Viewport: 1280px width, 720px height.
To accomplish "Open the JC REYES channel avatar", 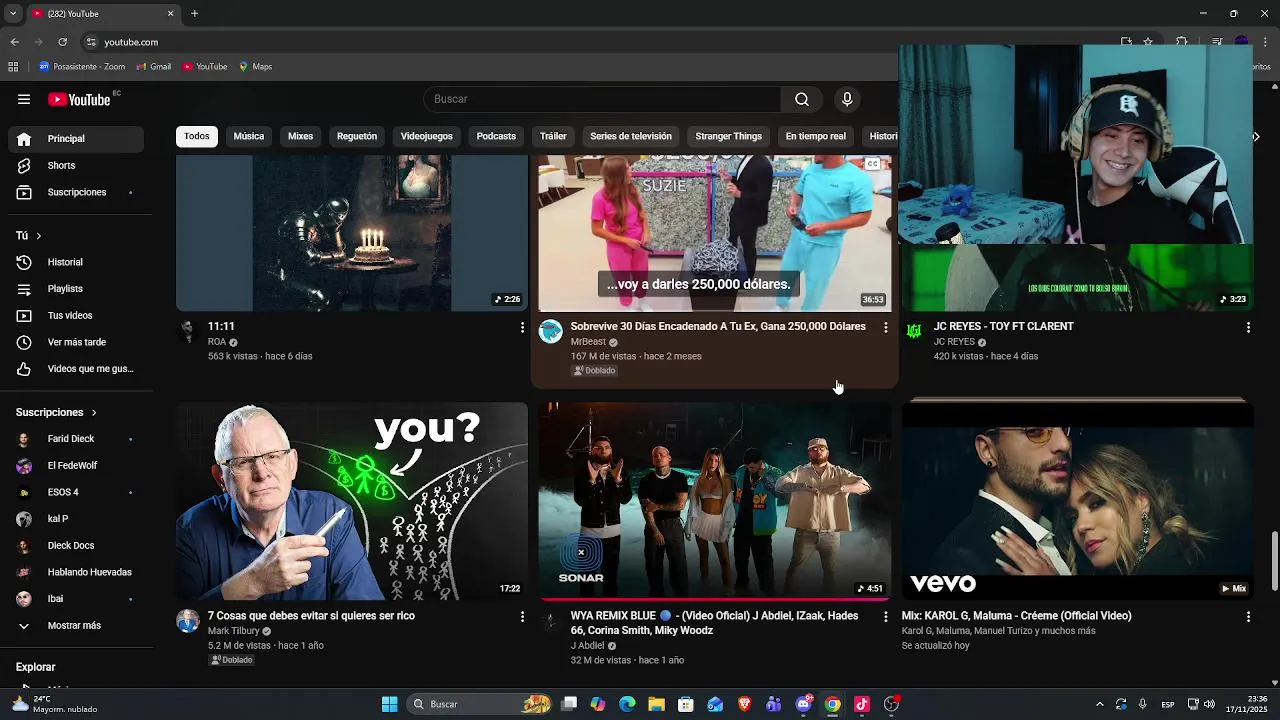I will 914,331.
